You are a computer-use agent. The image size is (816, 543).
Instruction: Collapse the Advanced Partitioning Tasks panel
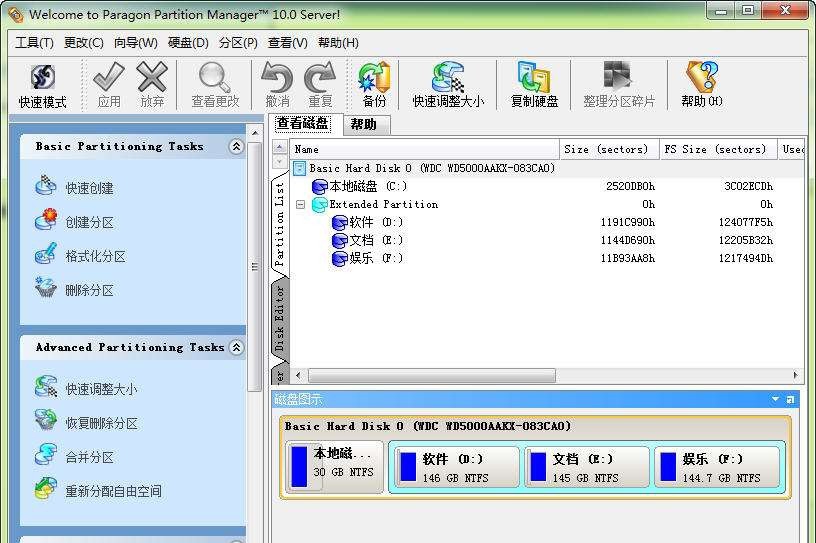236,347
